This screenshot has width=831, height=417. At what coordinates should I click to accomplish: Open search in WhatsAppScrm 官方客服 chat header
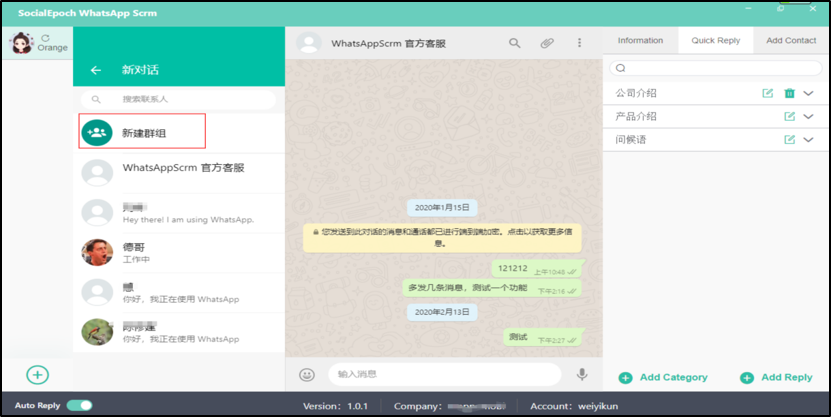point(515,43)
